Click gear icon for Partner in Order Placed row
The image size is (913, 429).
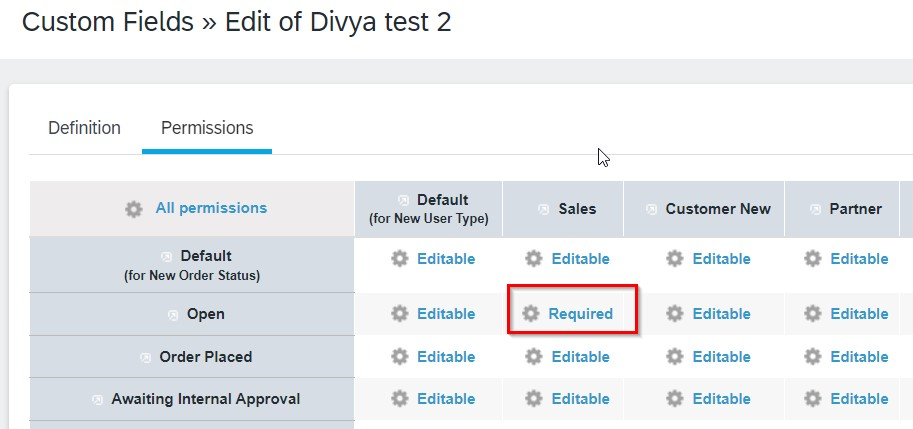pos(812,356)
